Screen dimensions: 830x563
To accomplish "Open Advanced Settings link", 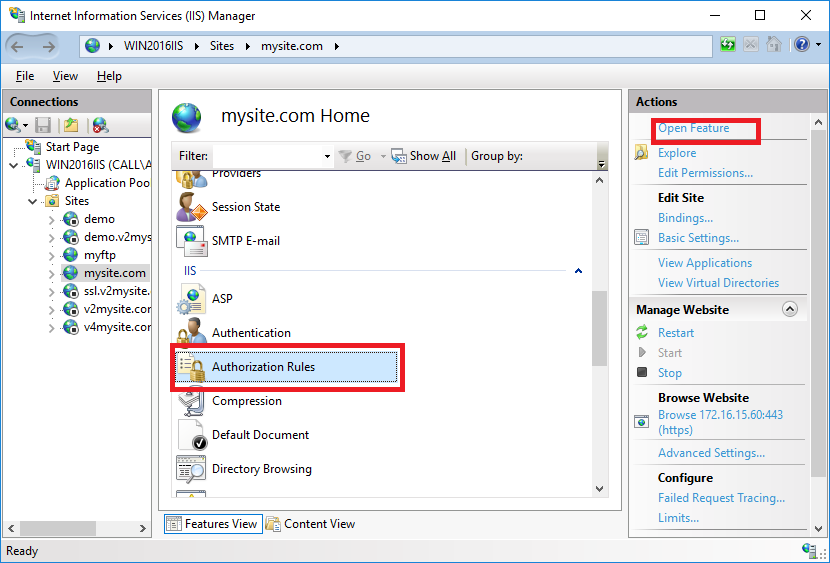I will click(711, 453).
